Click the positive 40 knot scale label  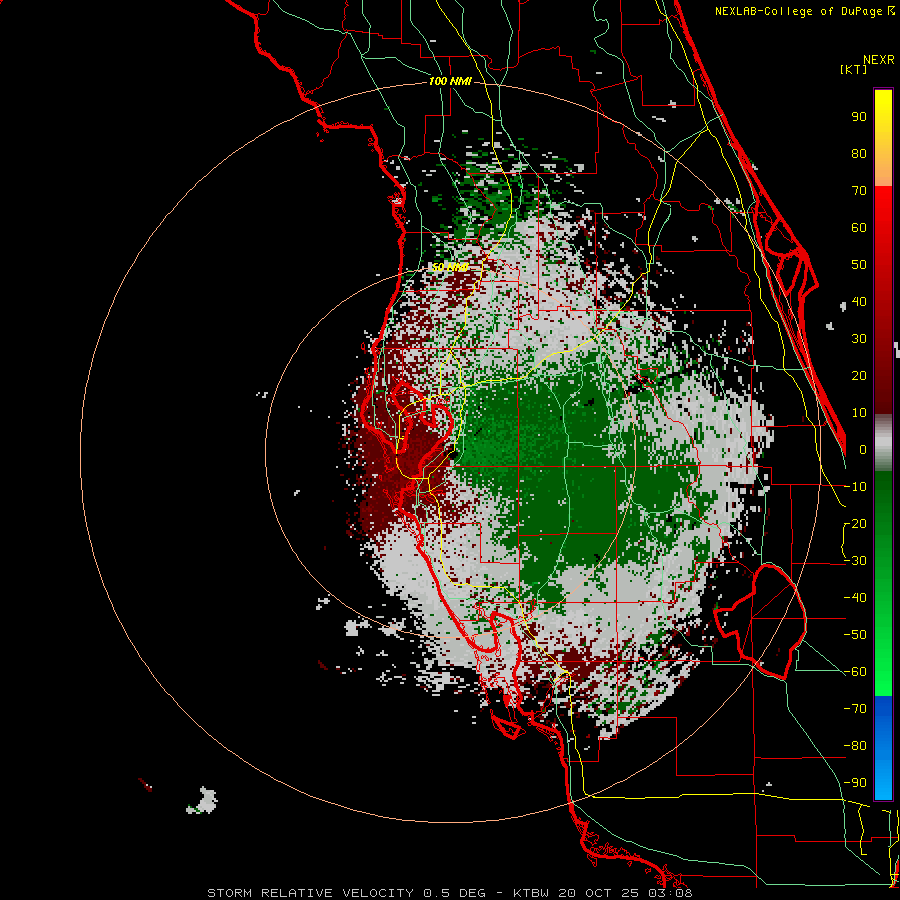859,301
